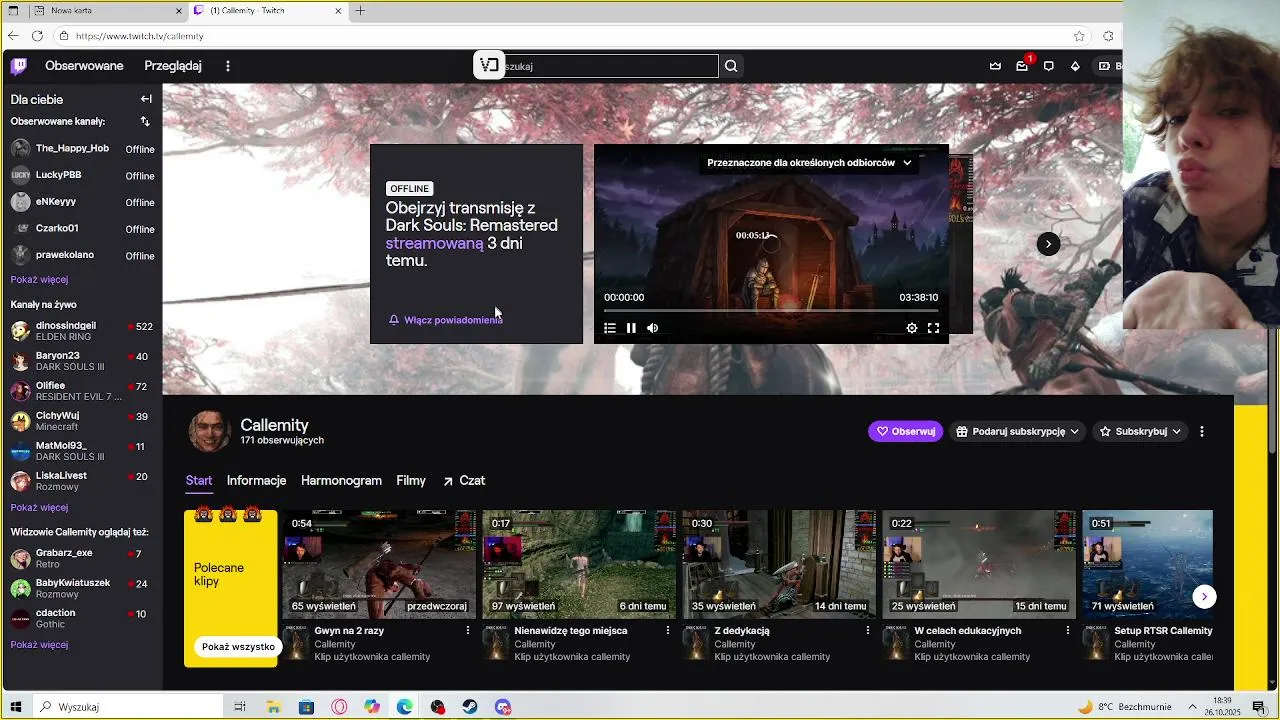Open channel more-options three dots
The width and height of the screenshot is (1280, 720).
click(1202, 432)
